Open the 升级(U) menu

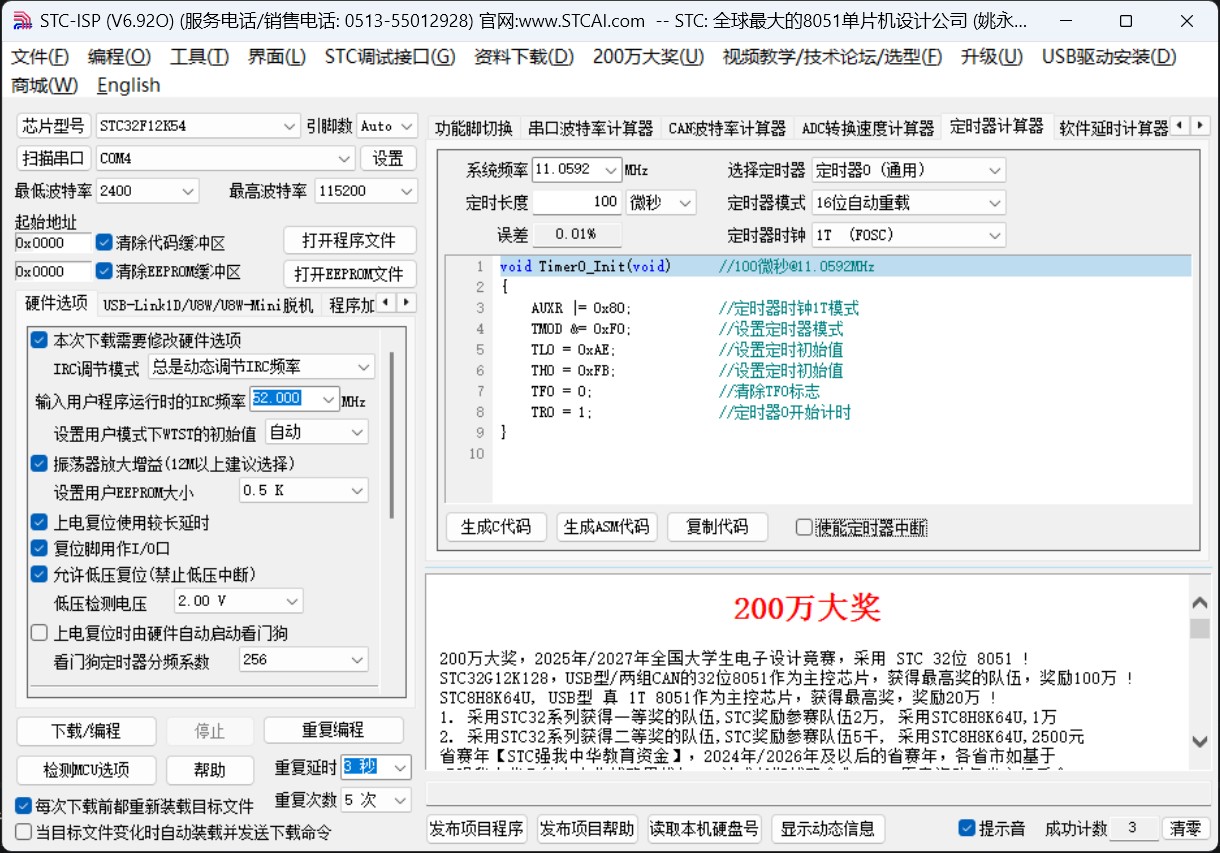tap(991, 56)
